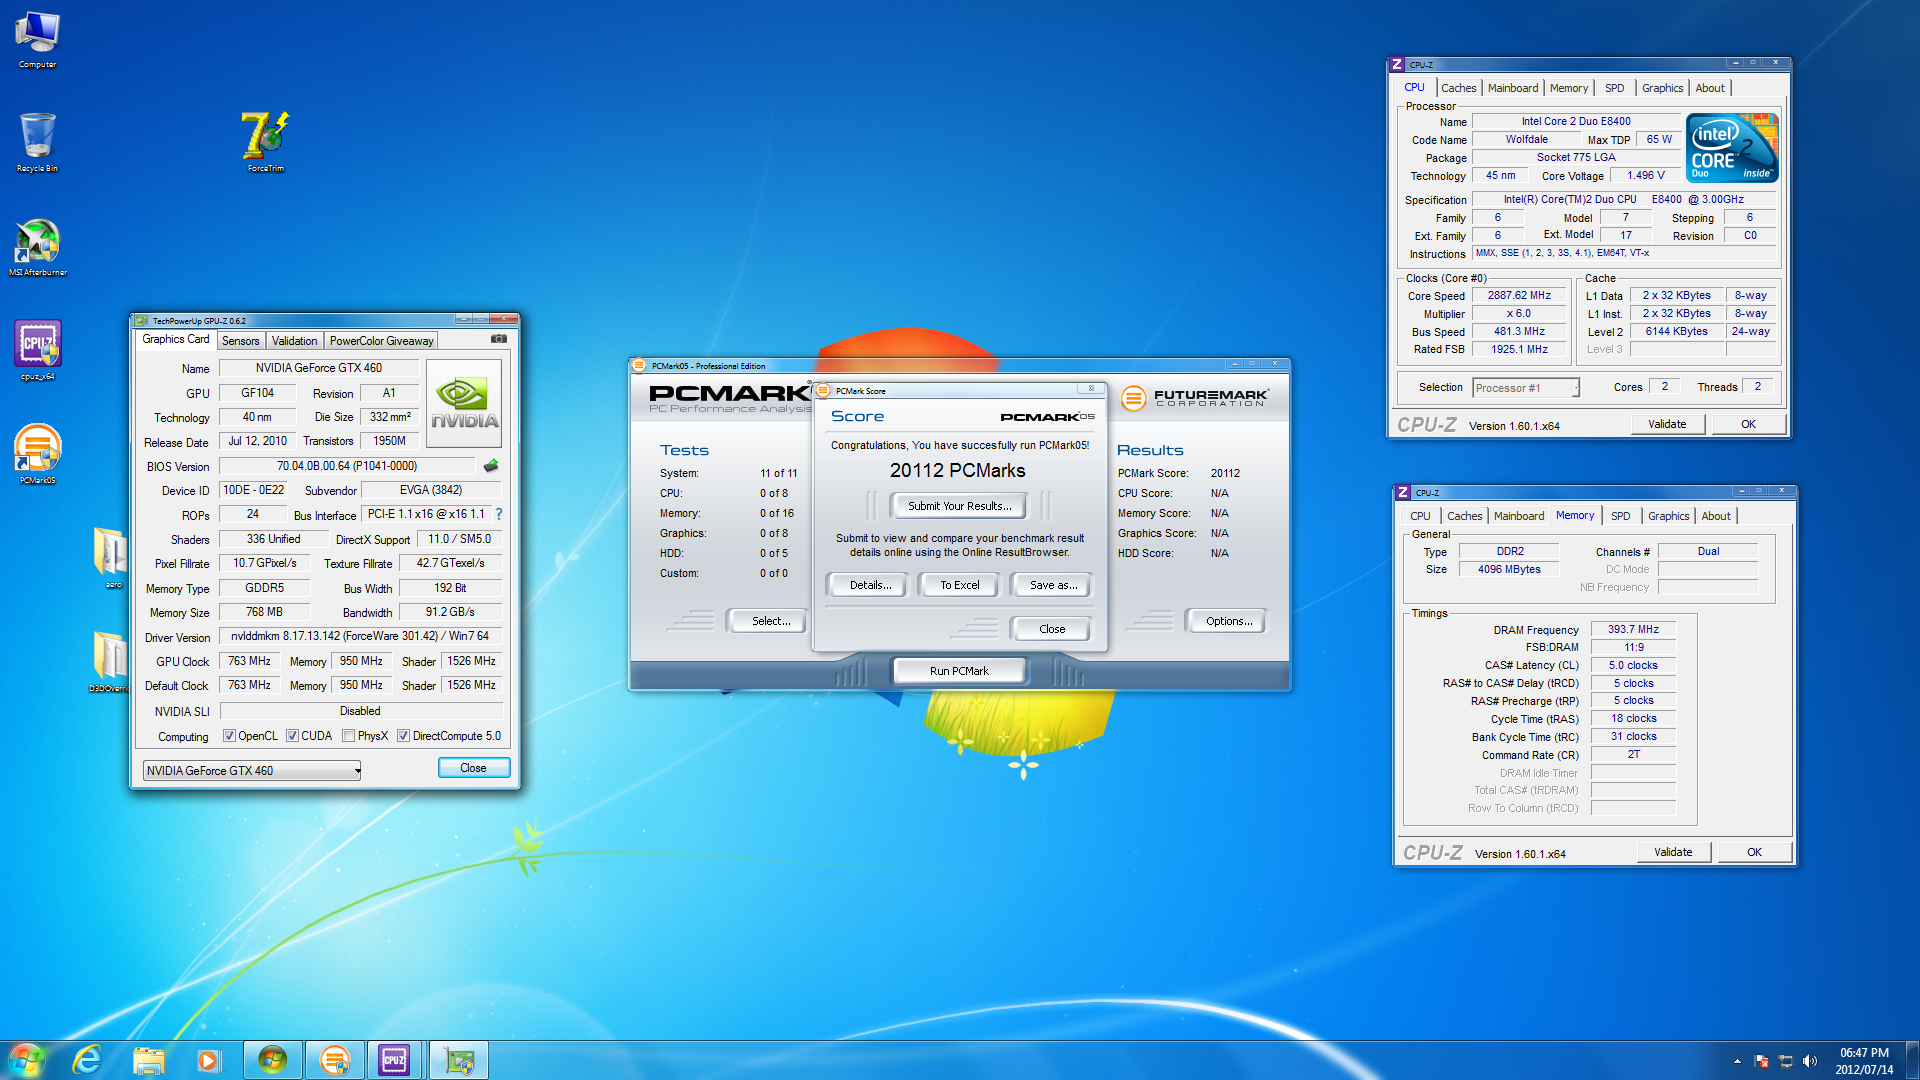The height and width of the screenshot is (1080, 1920).
Task: Click the volume speaker tray icon
Action: [1809, 1061]
